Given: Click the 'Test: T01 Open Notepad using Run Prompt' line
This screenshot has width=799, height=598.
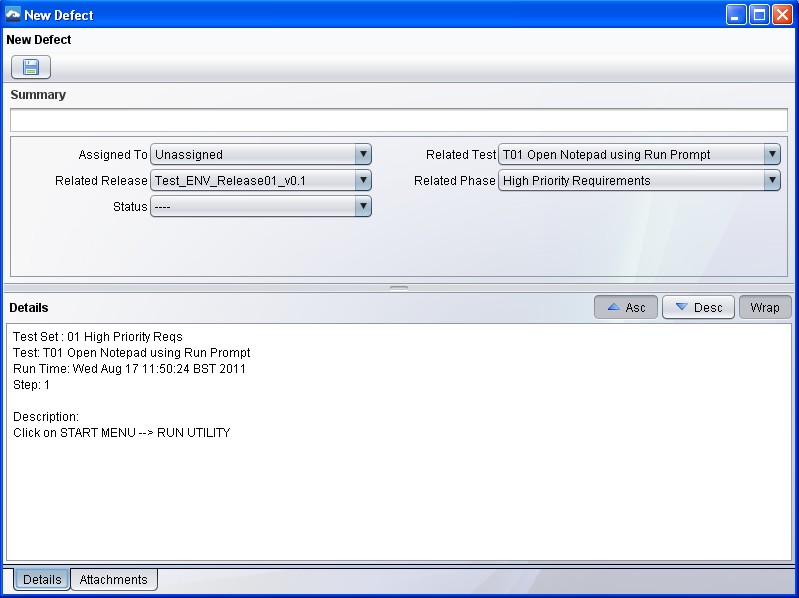Looking at the screenshot, I should click(x=131, y=352).
